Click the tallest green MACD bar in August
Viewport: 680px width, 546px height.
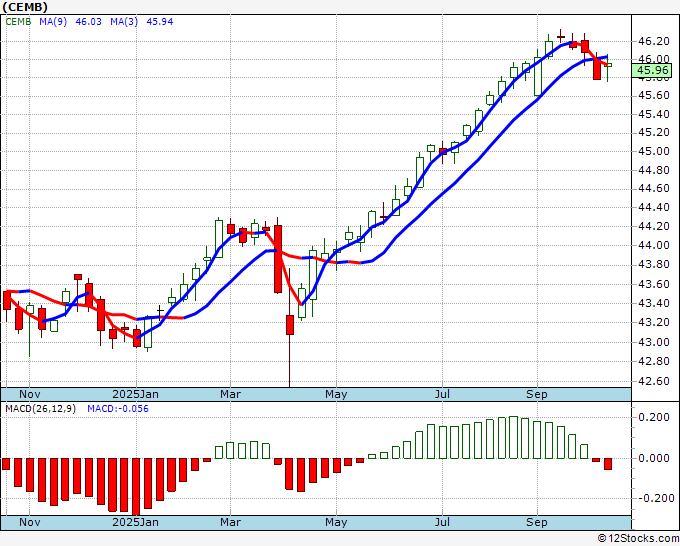tap(513, 437)
